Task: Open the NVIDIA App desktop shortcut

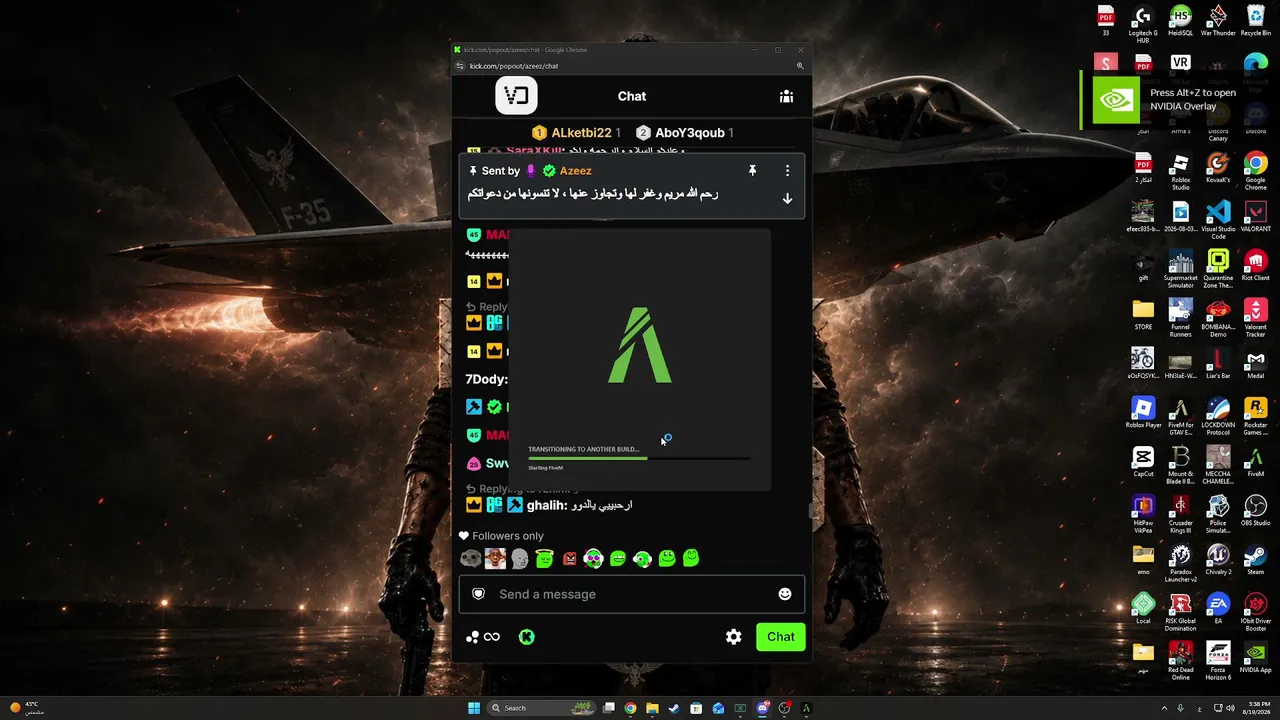Action: (1255, 657)
